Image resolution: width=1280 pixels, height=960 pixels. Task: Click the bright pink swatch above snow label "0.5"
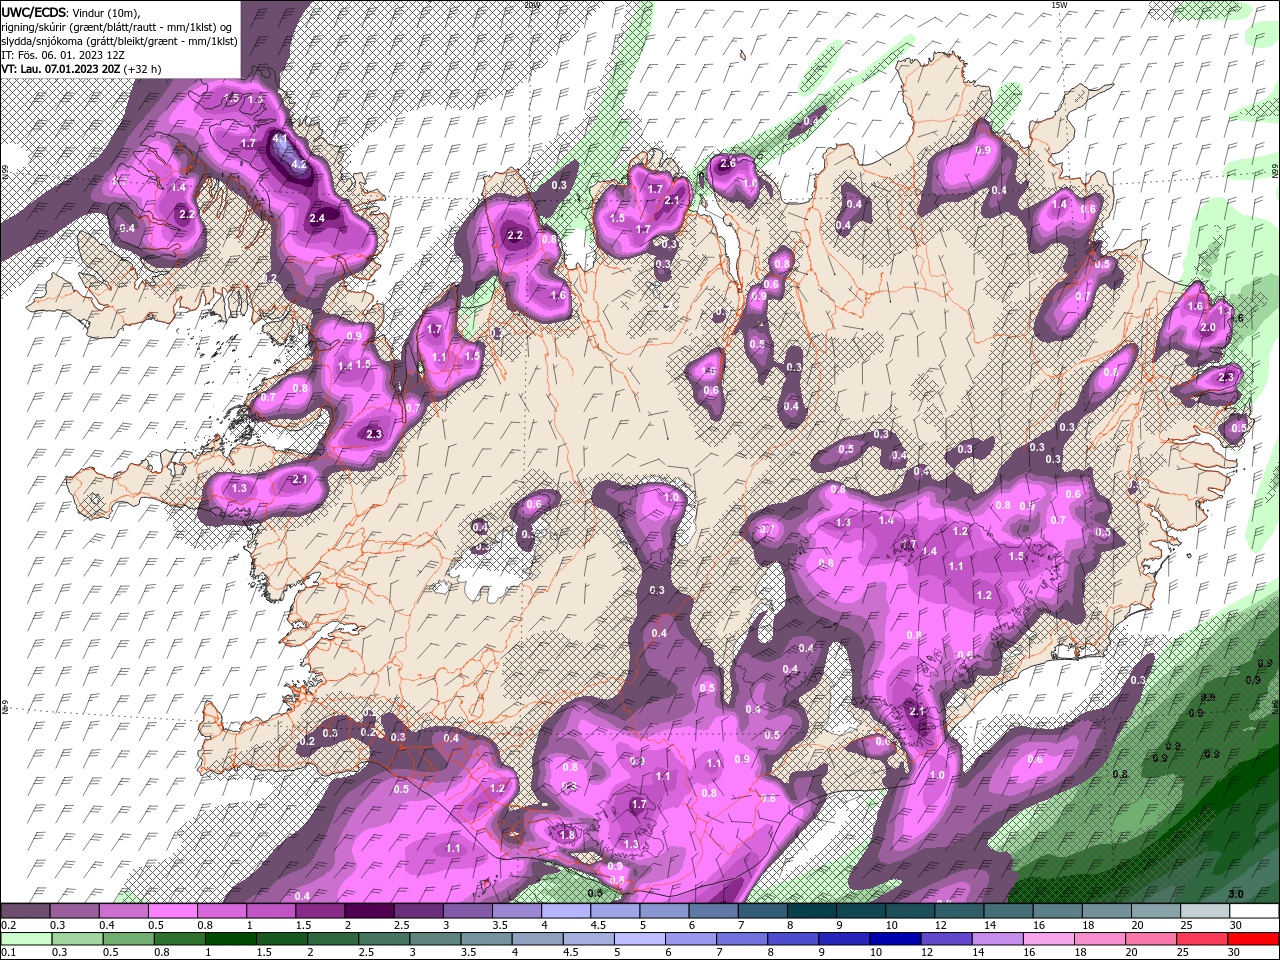(x=173, y=911)
